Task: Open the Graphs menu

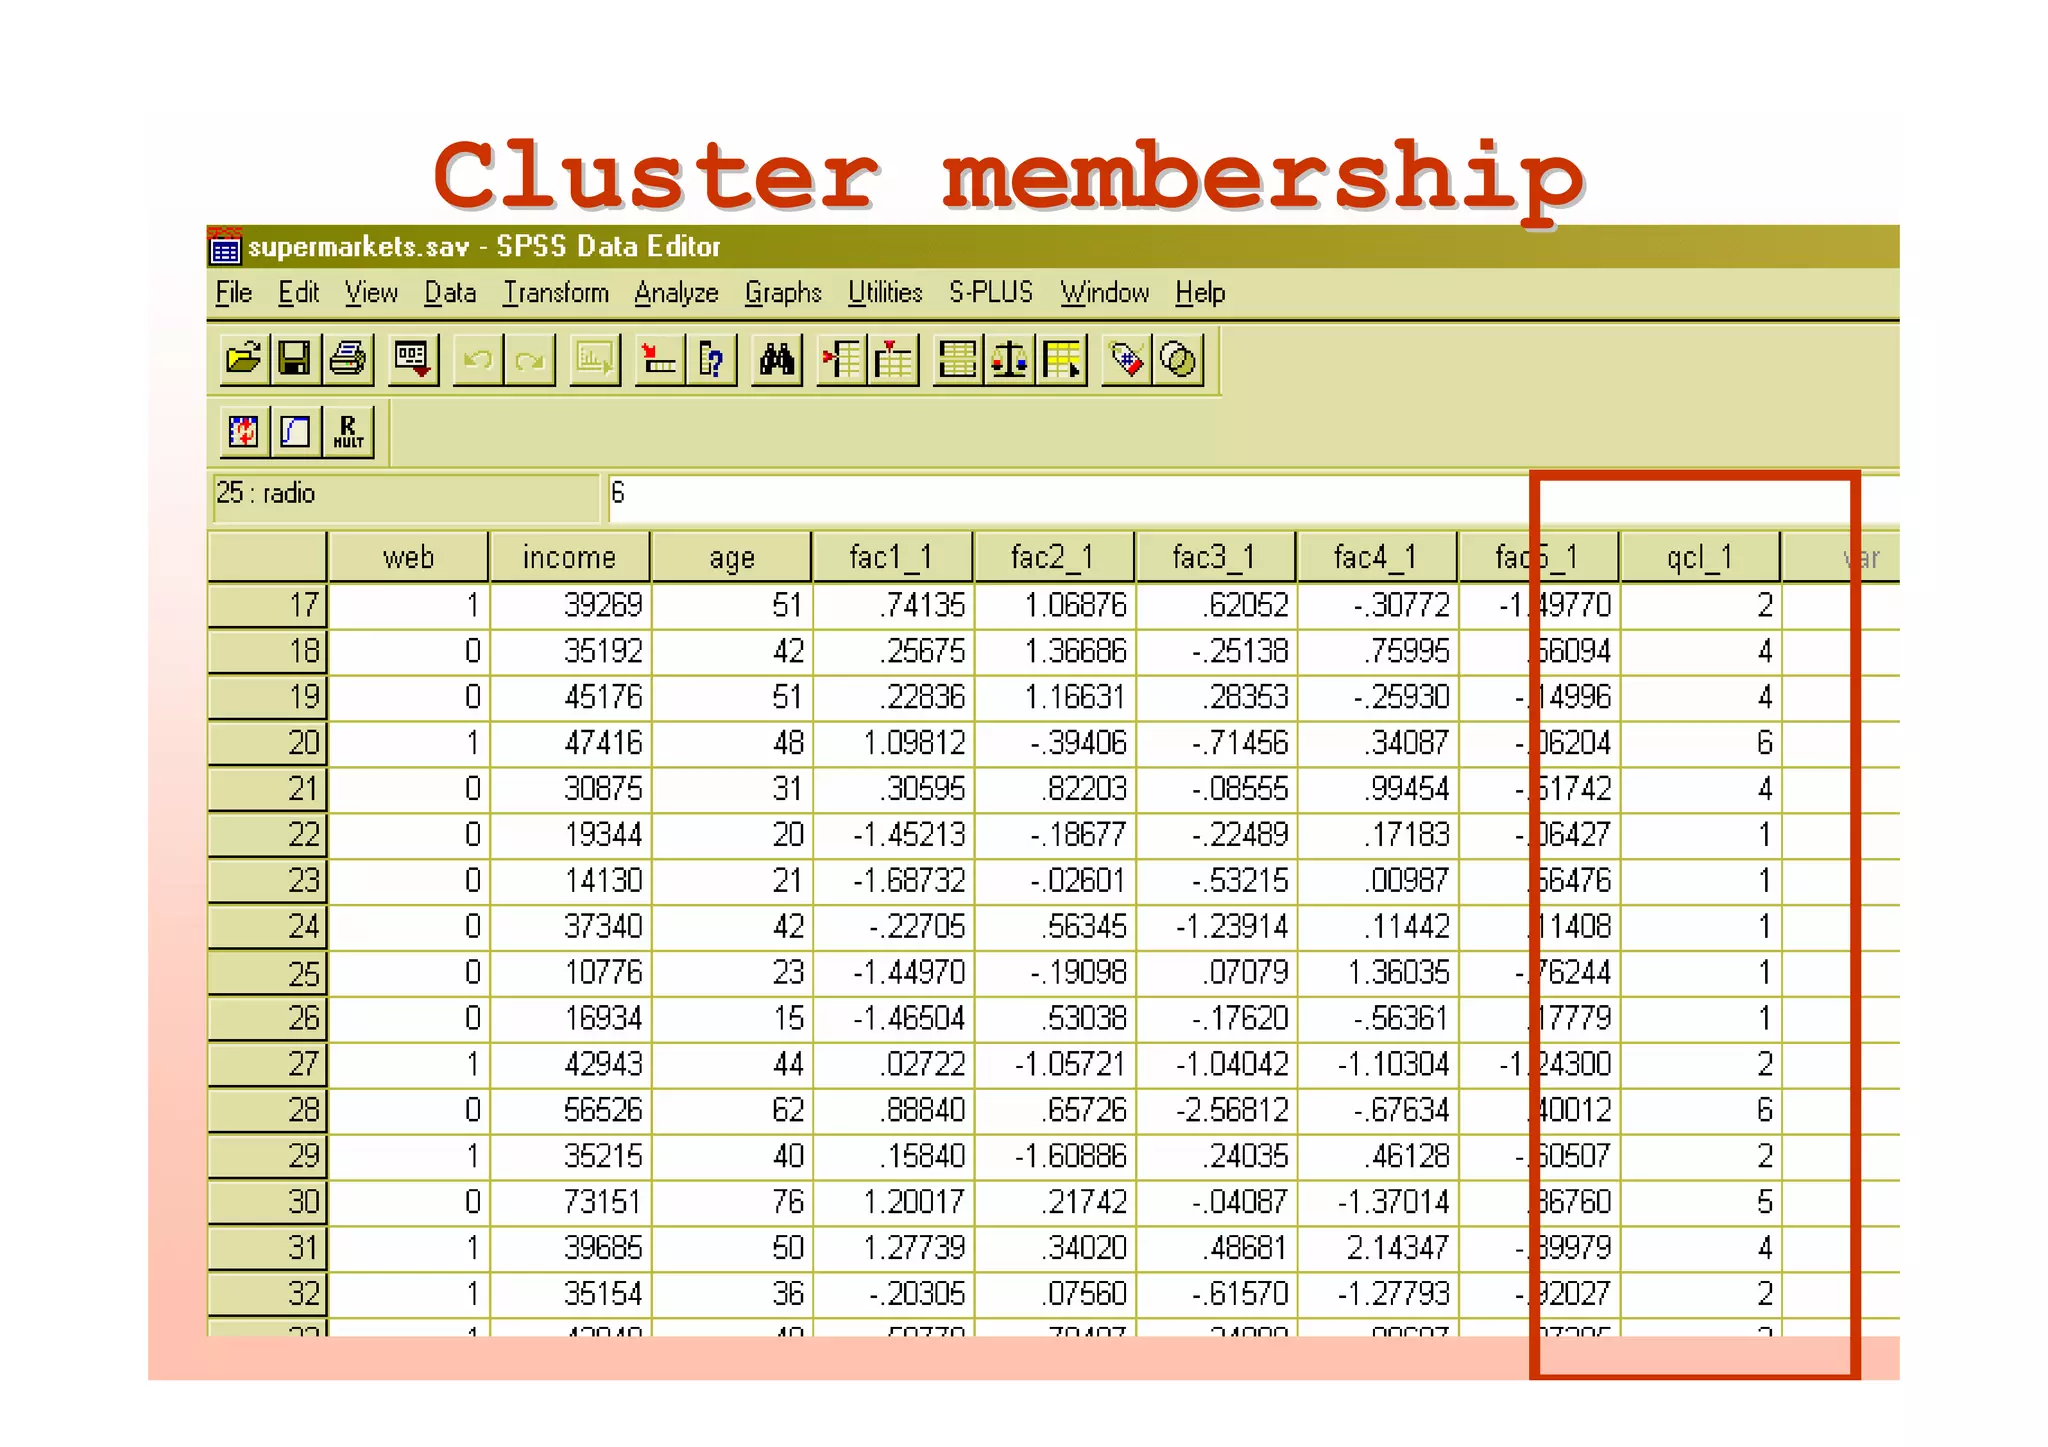Action: pyautogui.click(x=782, y=293)
